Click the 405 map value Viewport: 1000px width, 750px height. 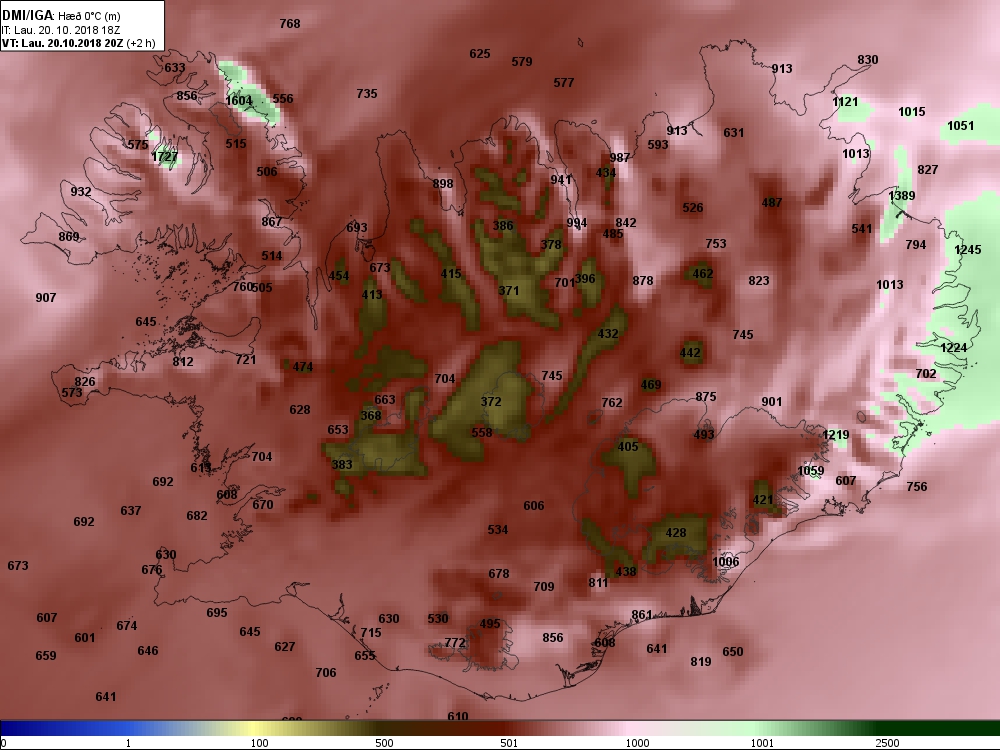[x=628, y=446]
